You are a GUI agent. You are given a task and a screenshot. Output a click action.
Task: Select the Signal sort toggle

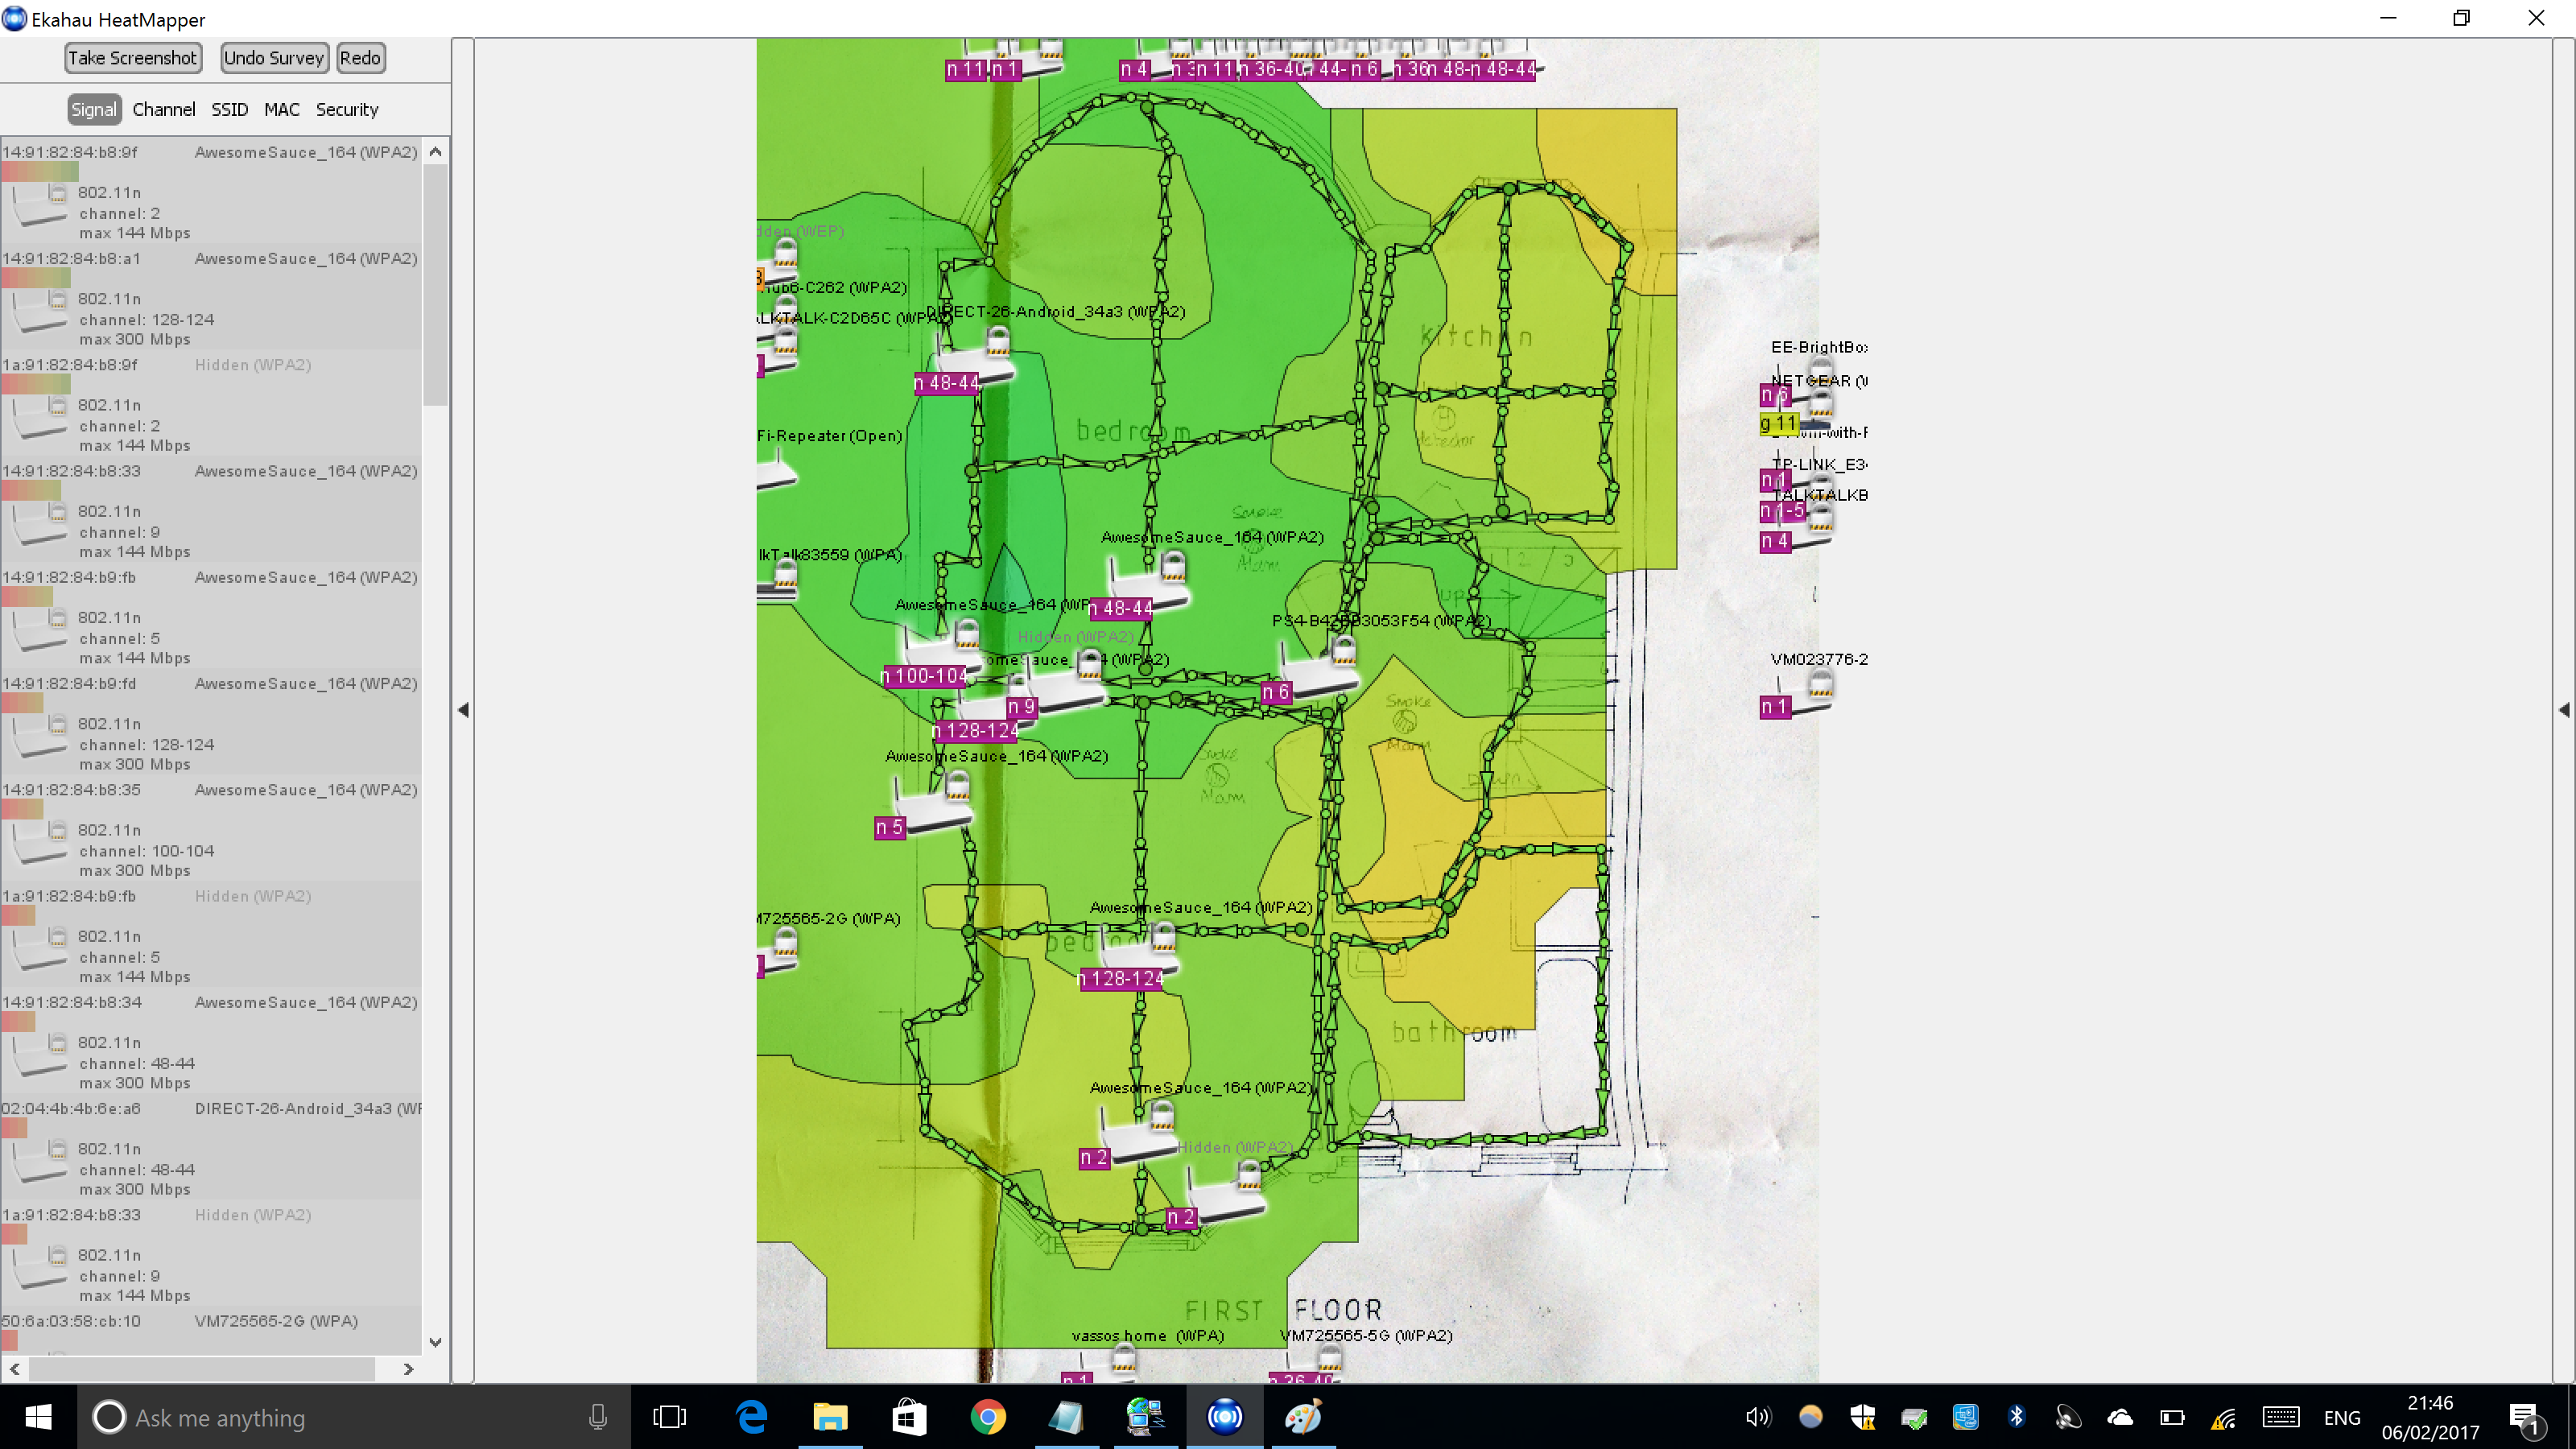94,110
